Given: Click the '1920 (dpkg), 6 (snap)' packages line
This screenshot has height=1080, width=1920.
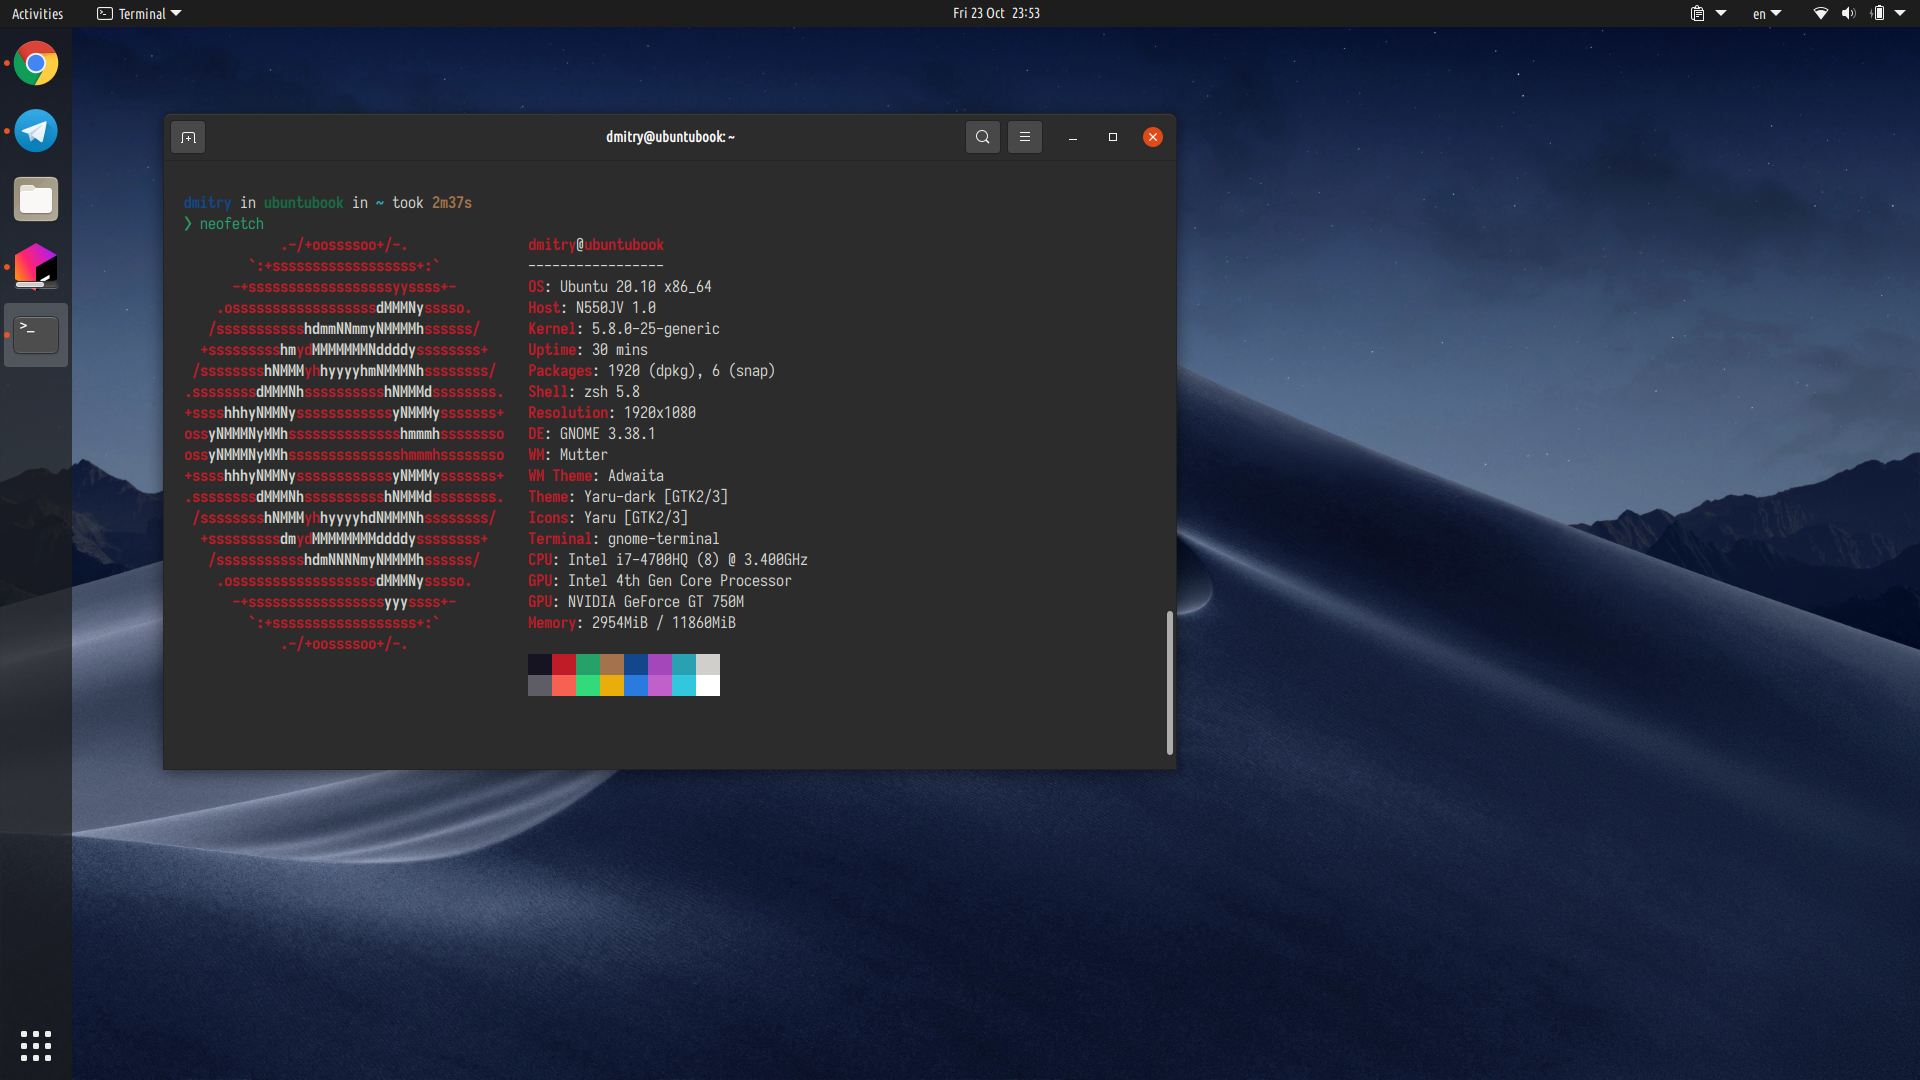Looking at the screenshot, I should [652, 371].
